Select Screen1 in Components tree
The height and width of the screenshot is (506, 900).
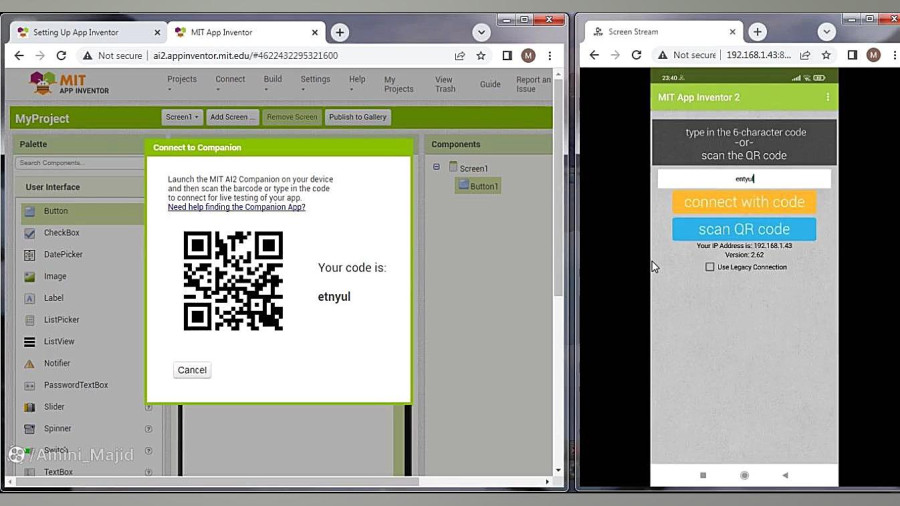coord(468,168)
